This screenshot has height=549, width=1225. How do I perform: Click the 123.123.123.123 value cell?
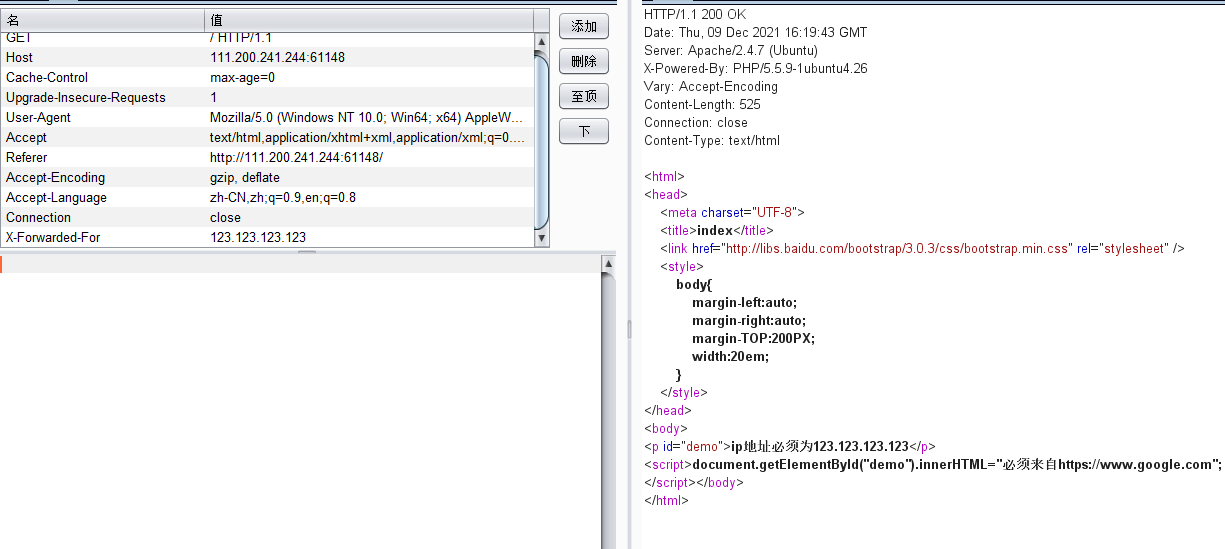click(x=369, y=237)
